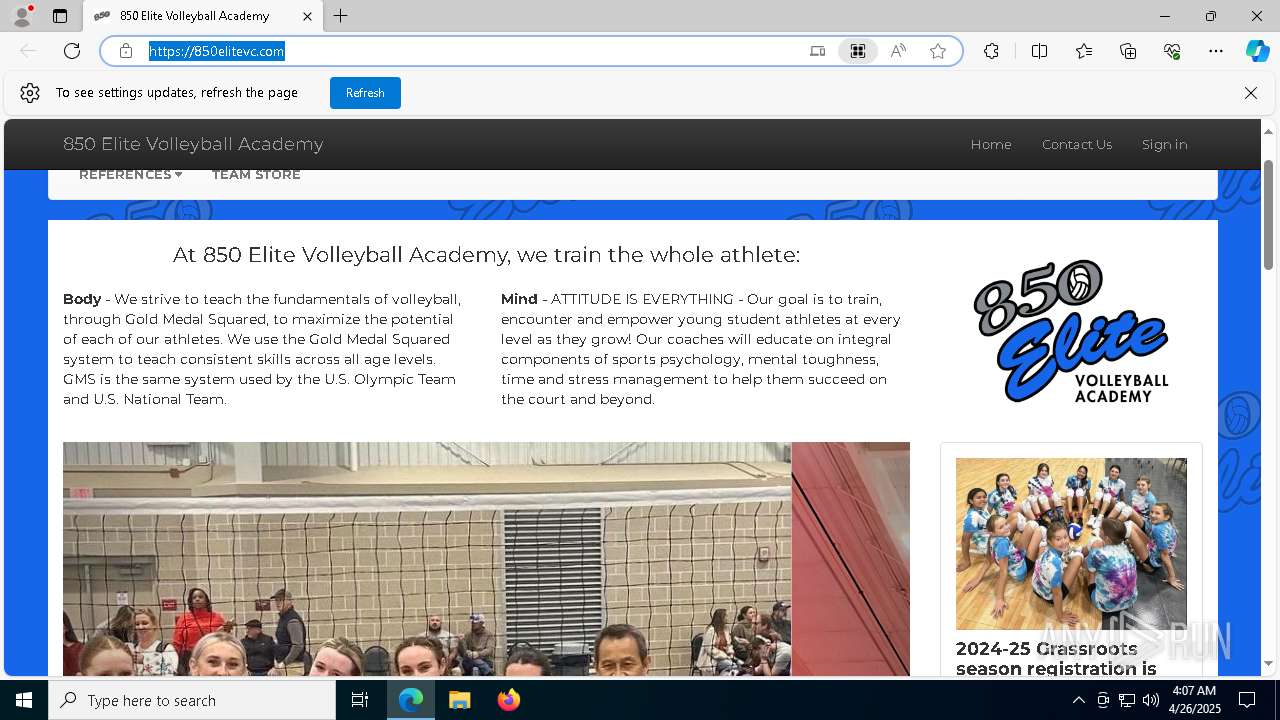Click the taskbar search box
1280x720 pixels.
(192, 700)
